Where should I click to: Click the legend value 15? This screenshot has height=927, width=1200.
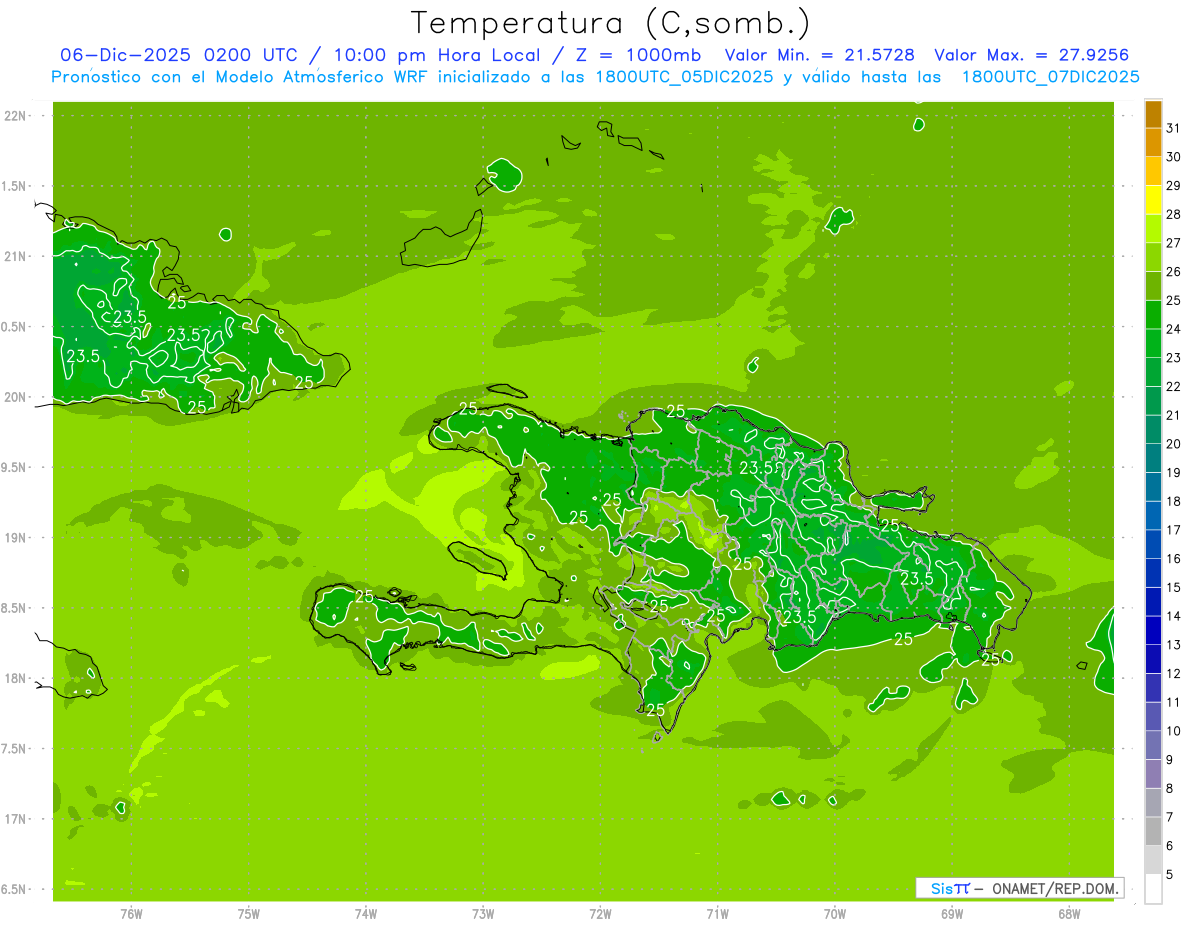1174,588
